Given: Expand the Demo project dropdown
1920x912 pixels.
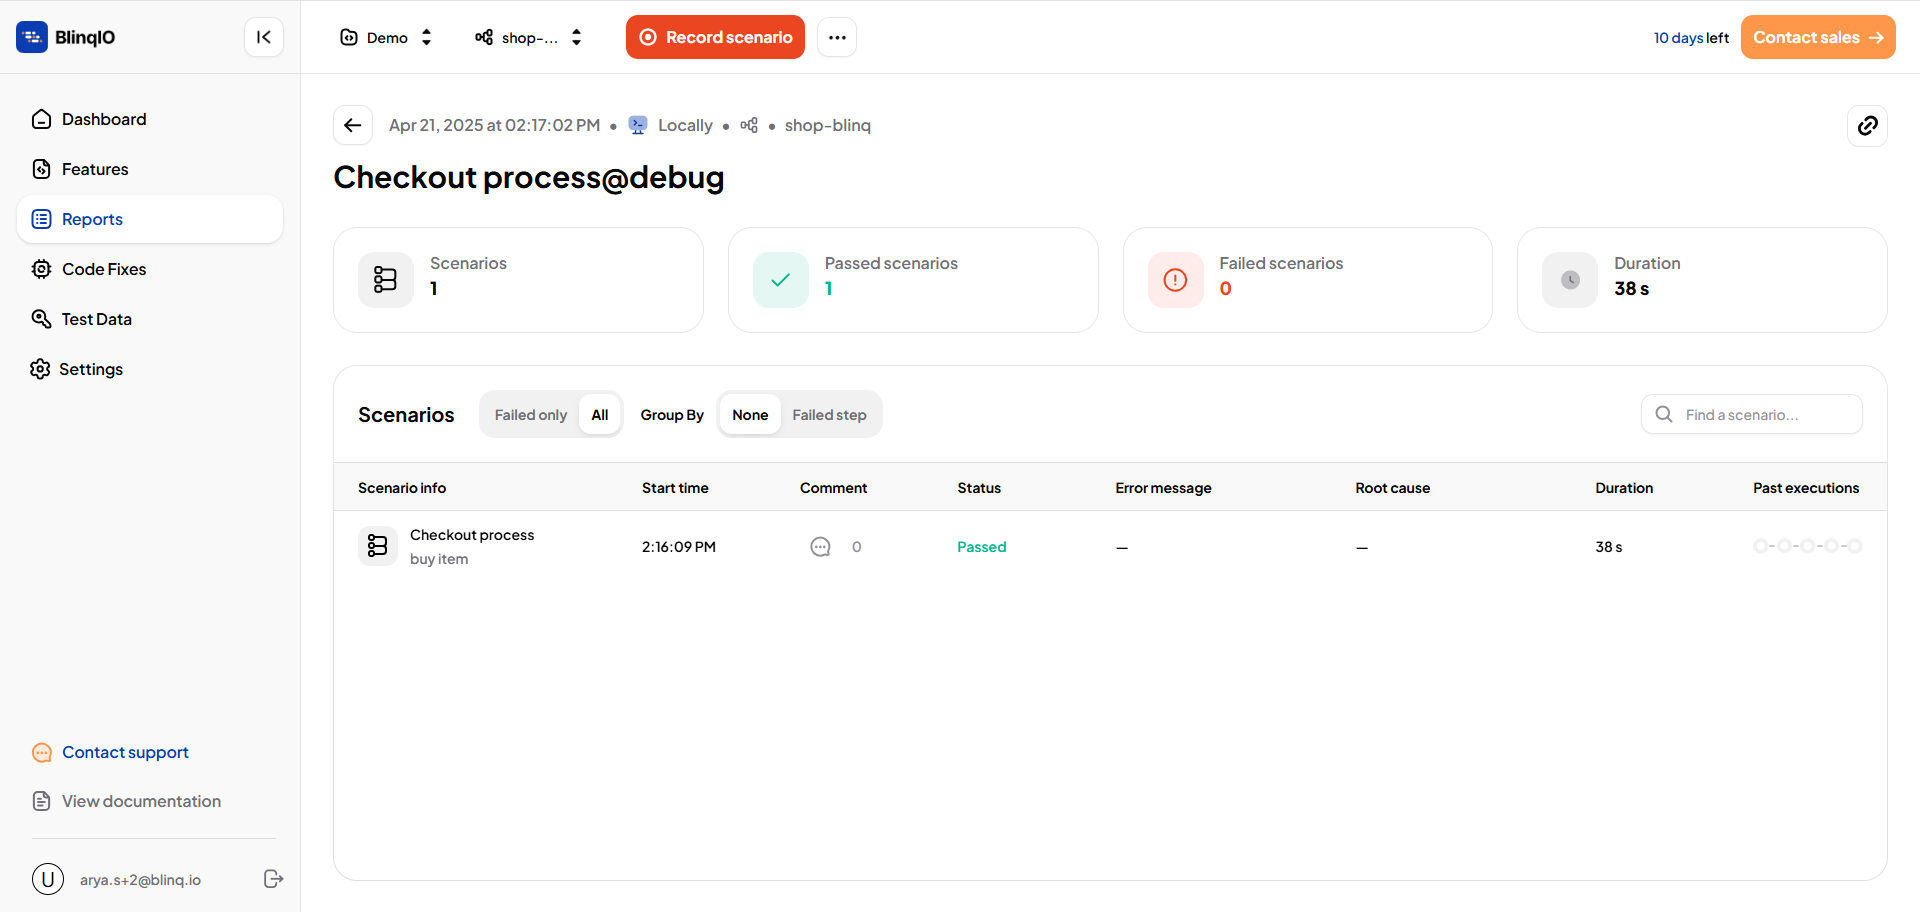Looking at the screenshot, I should (x=386, y=37).
